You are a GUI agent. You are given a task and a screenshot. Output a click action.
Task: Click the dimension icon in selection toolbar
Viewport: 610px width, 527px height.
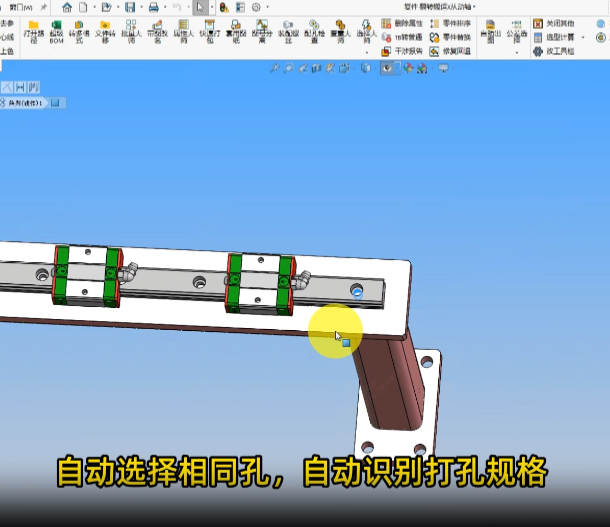click(20, 87)
